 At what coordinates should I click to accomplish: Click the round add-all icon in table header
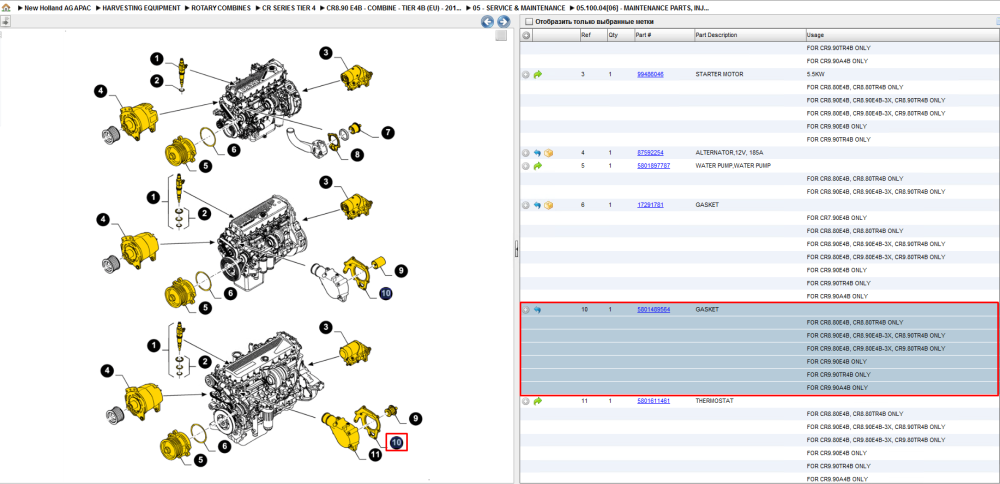[x=526, y=35]
